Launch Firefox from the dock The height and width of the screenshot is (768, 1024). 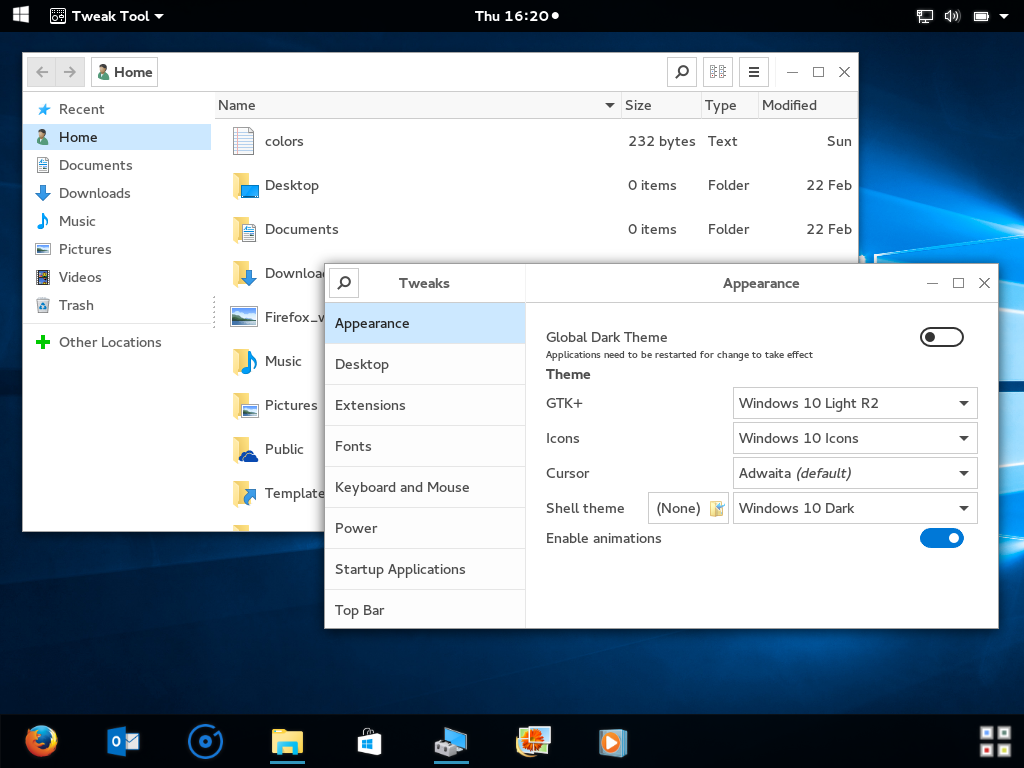(41, 742)
